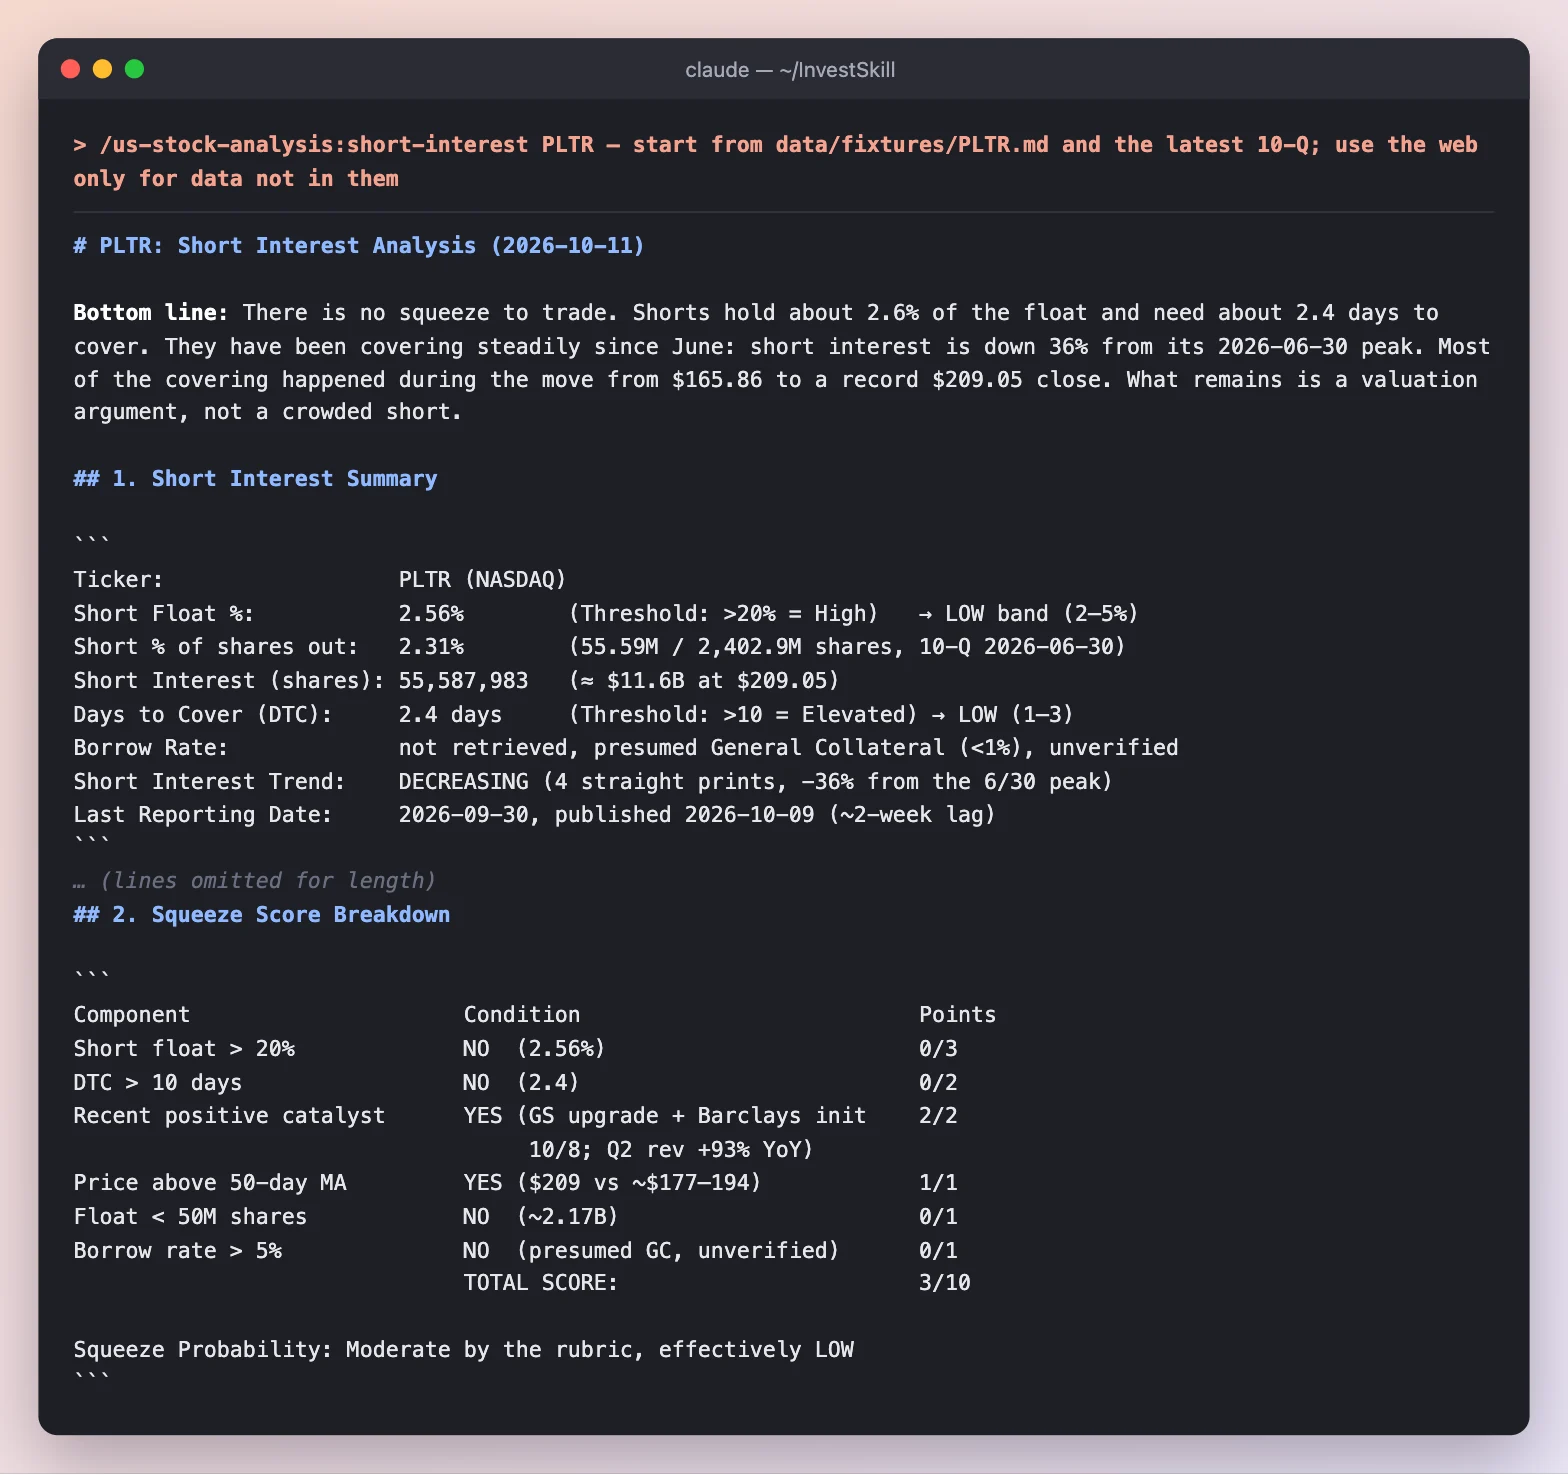Click the green fullscreen window button
The height and width of the screenshot is (1475, 1568).
[x=134, y=69]
